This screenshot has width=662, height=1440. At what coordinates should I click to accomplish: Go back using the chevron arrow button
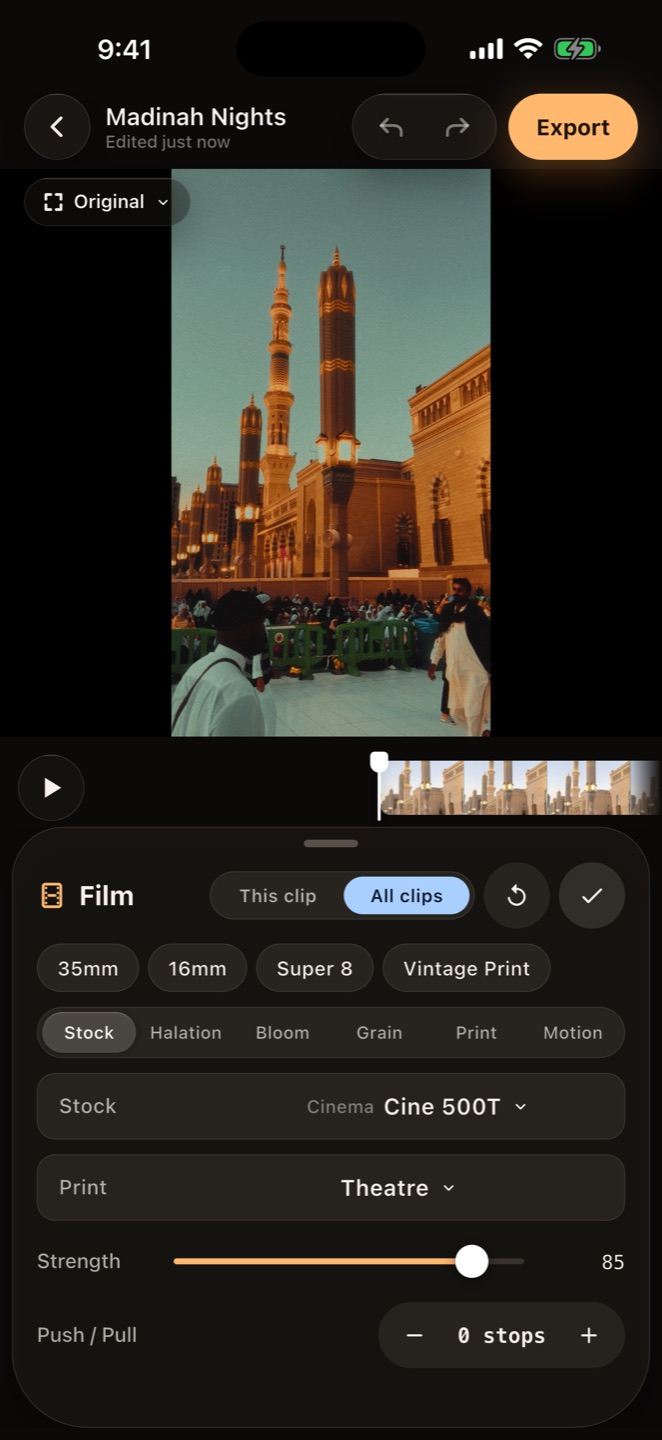click(57, 127)
